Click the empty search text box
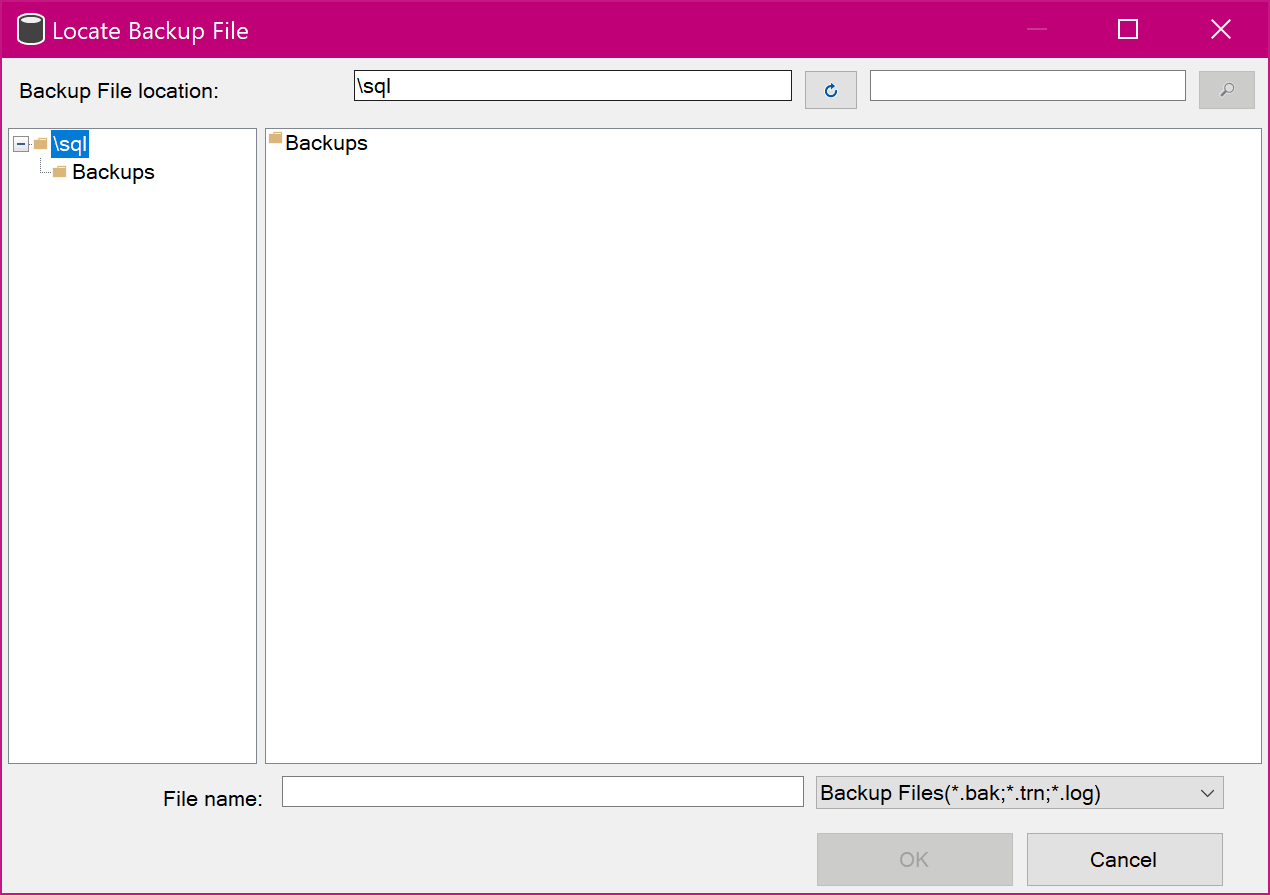 pyautogui.click(x=1027, y=85)
